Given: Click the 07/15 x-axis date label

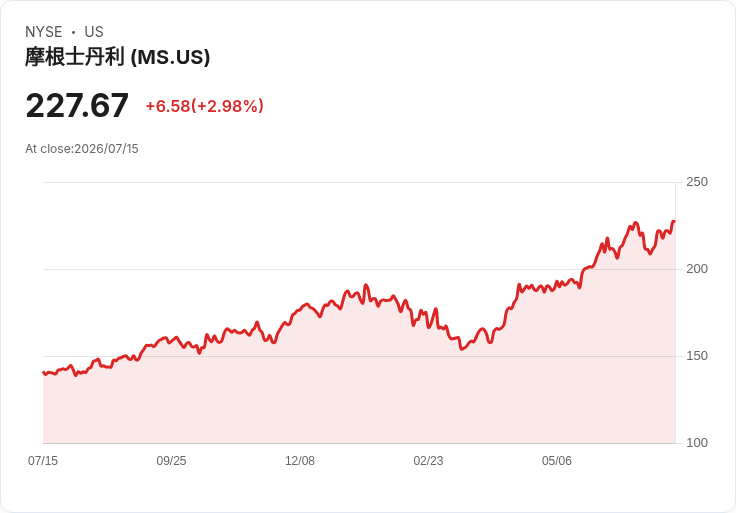Looking at the screenshot, I should [43, 460].
